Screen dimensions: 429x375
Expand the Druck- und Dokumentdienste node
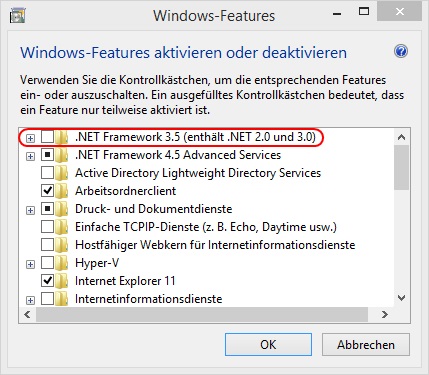[30, 210]
